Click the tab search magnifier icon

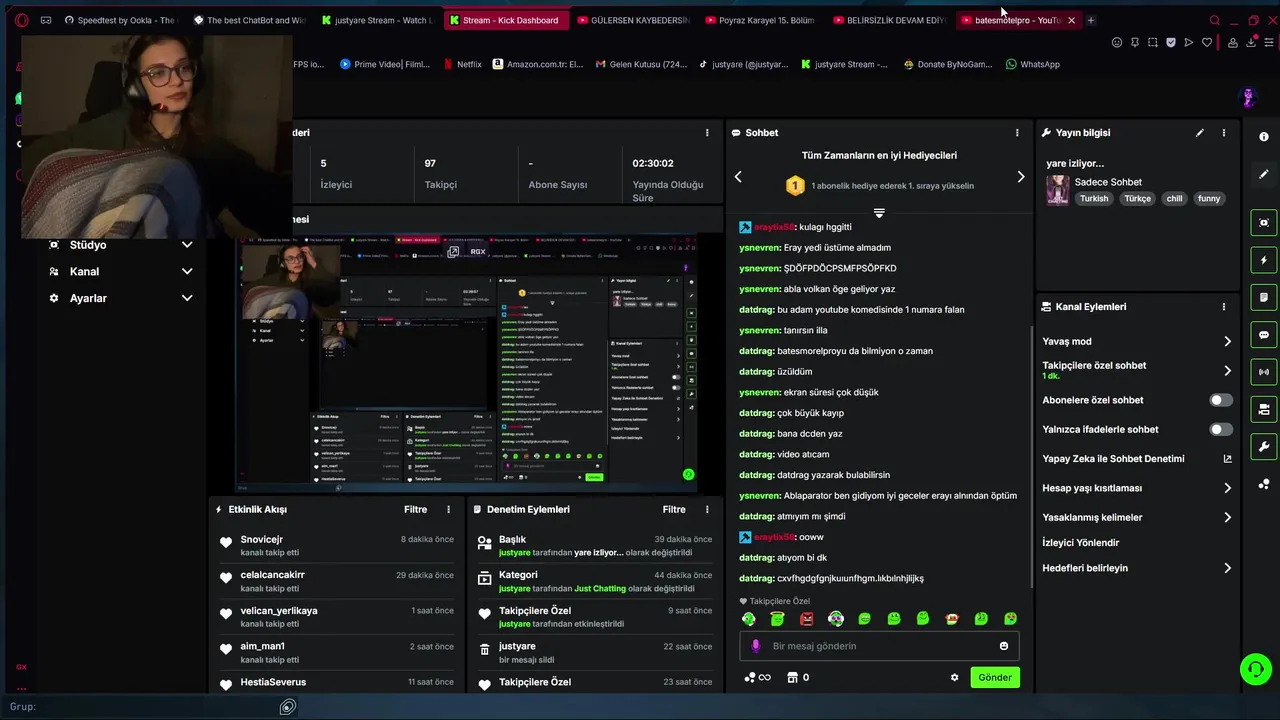tap(1215, 20)
